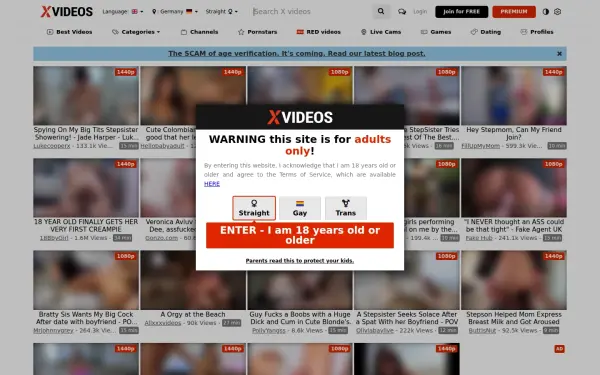Click the Categories tag icon
Viewport: 600px width, 375px height.
click(x=115, y=32)
